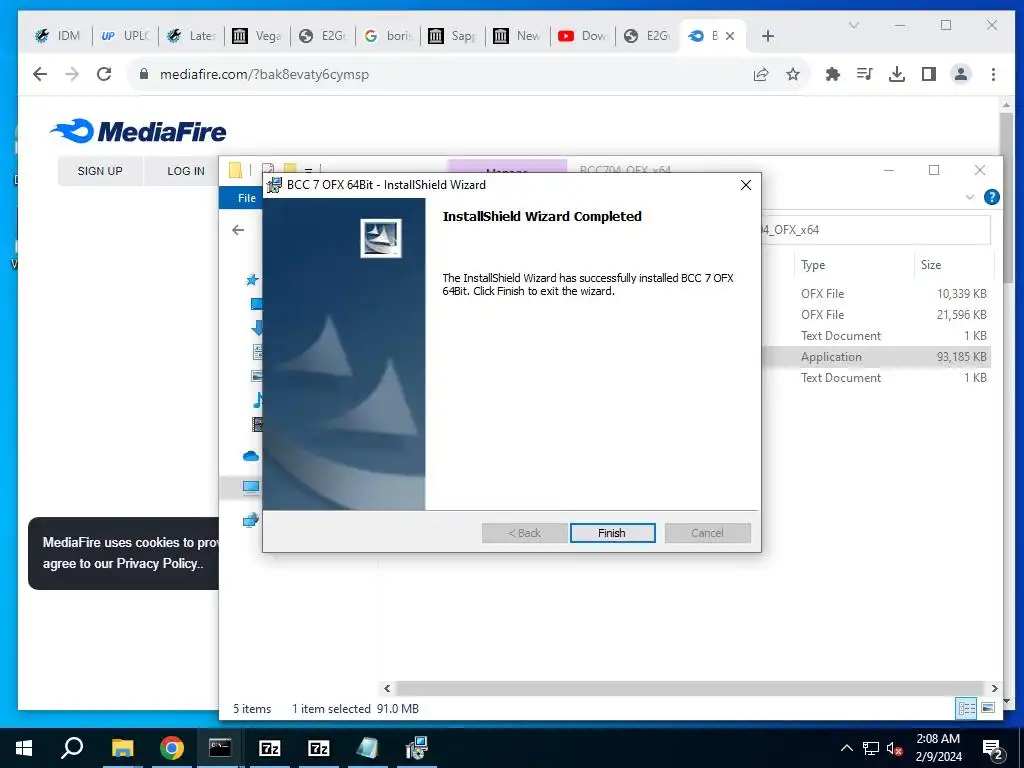Image resolution: width=1024 pixels, height=768 pixels.
Task: Select the 10,339 KB OFX File row
Action: tap(877, 294)
